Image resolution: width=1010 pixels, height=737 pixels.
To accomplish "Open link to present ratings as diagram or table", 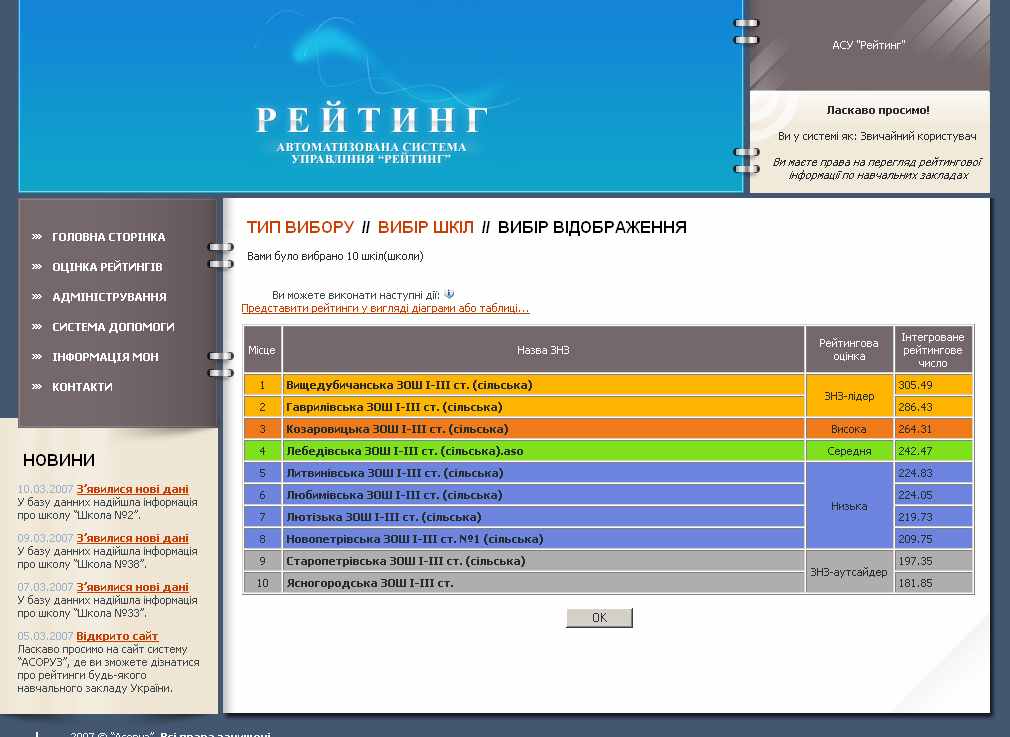I will [x=385, y=308].
